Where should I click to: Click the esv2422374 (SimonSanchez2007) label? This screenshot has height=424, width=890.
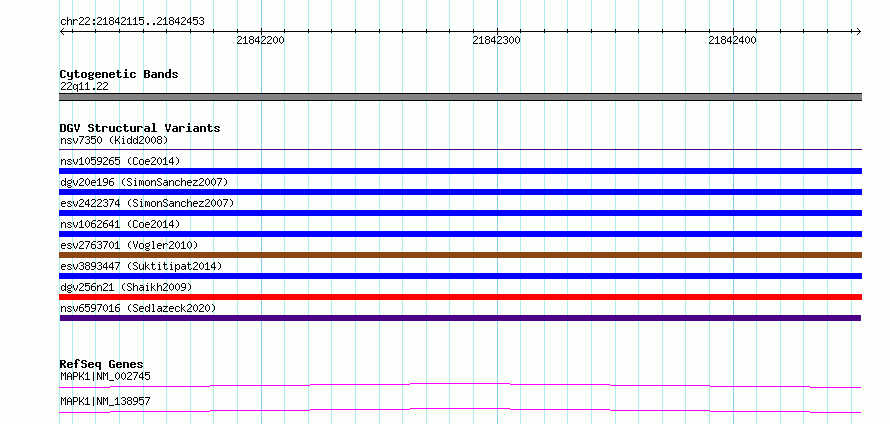[x=147, y=203]
